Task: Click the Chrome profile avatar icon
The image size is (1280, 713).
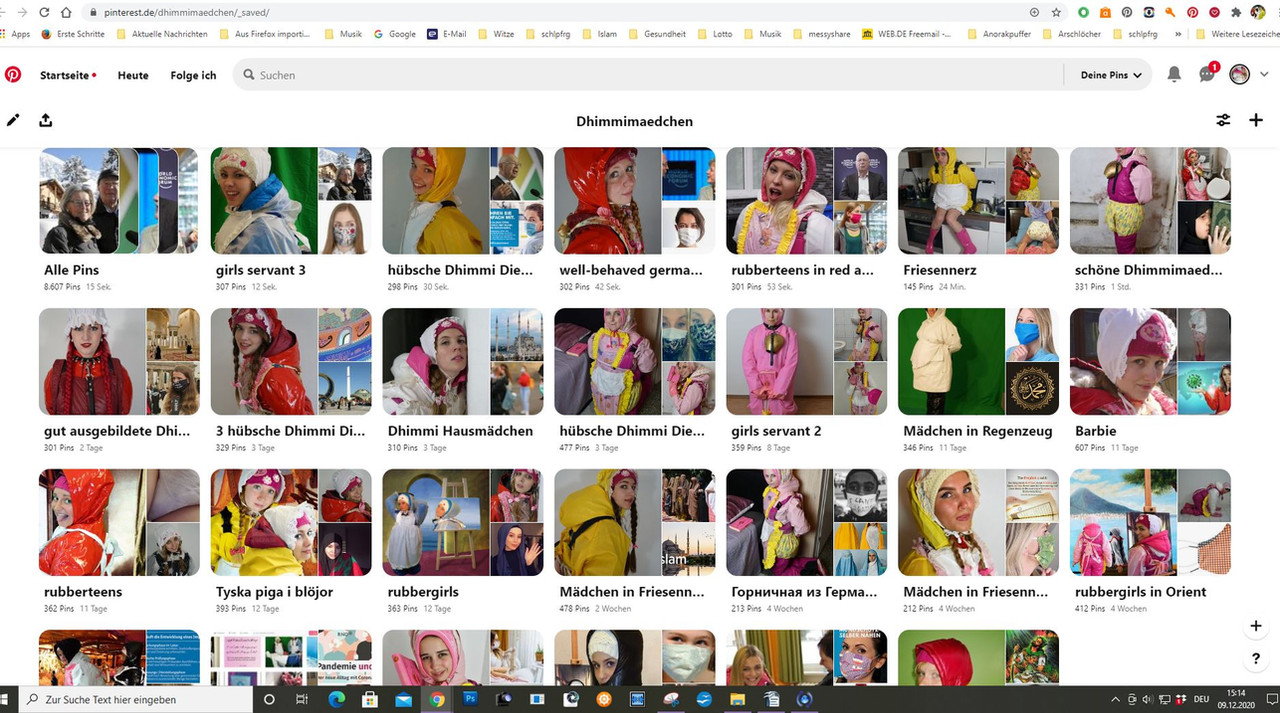Action: [1258, 13]
